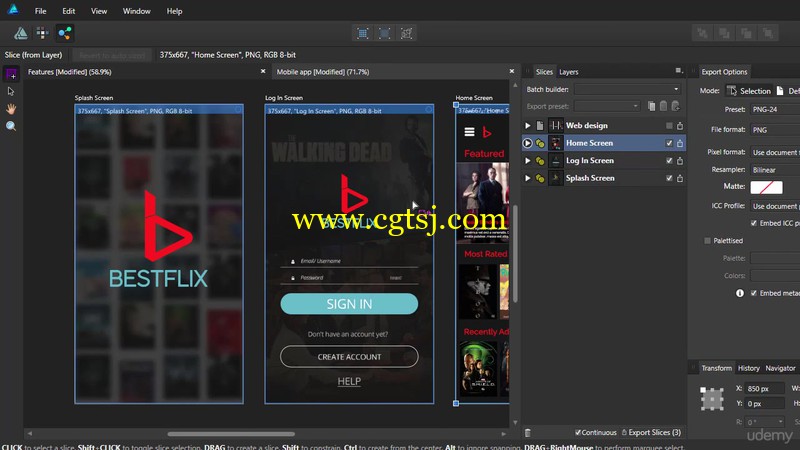Toggle export checkbox for Splash Screen slice

pyautogui.click(x=669, y=178)
